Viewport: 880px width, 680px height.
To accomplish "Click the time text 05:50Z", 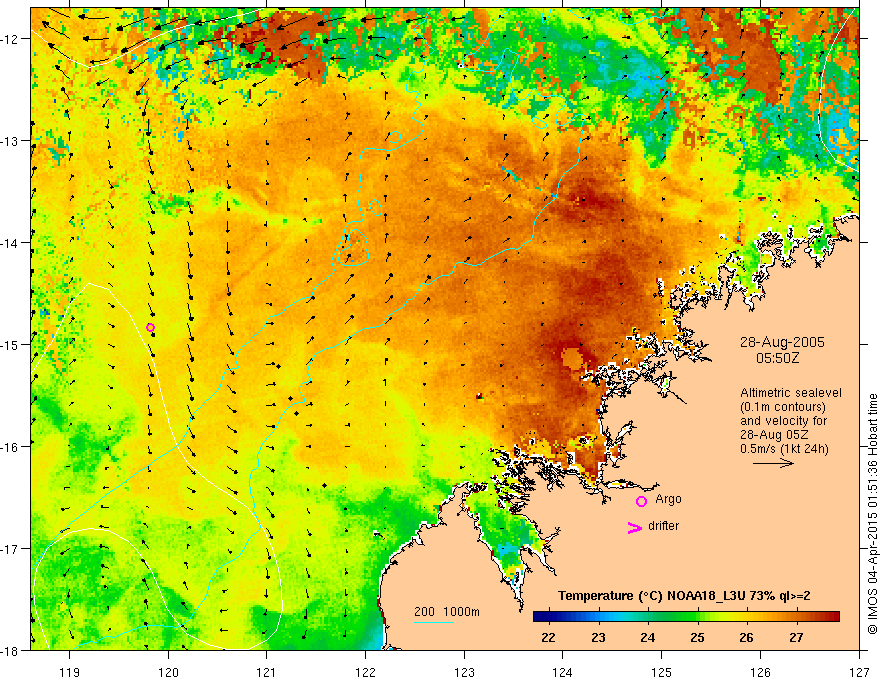I will (x=778, y=358).
